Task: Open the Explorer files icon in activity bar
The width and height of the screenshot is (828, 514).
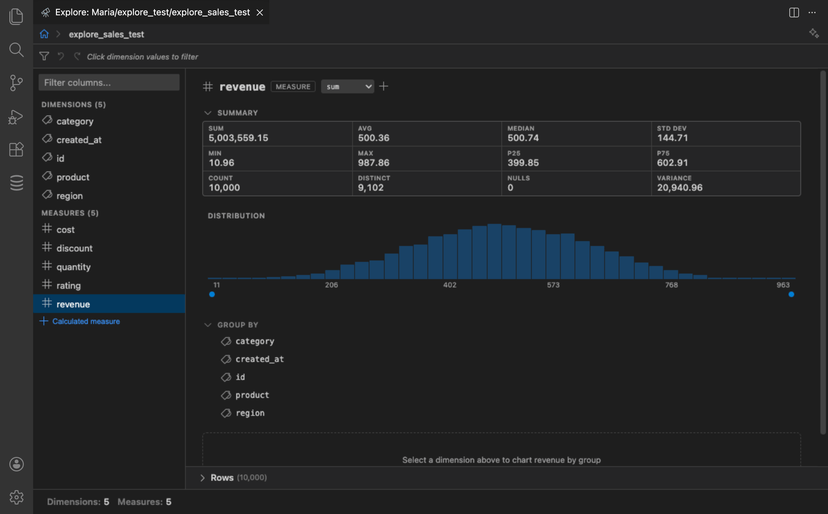Action: tap(16, 16)
